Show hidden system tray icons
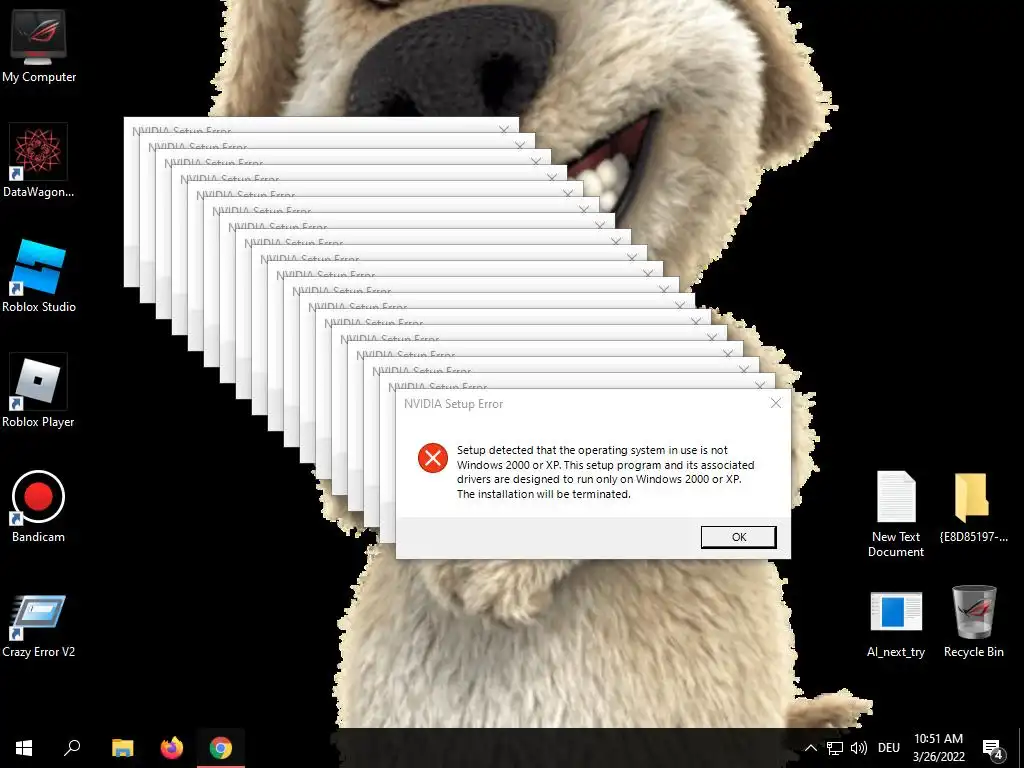 pos(810,748)
